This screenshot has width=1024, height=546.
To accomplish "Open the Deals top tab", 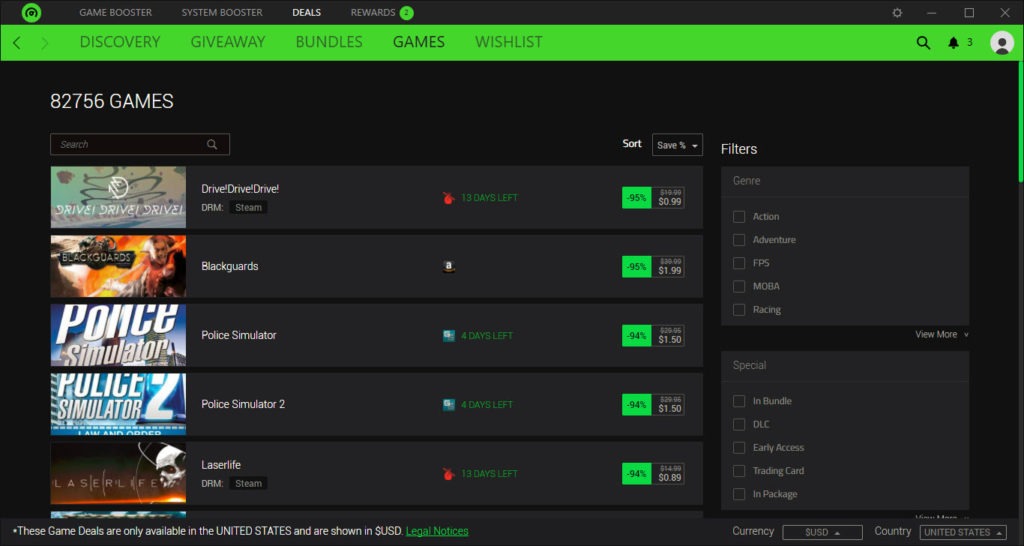I will (x=306, y=12).
